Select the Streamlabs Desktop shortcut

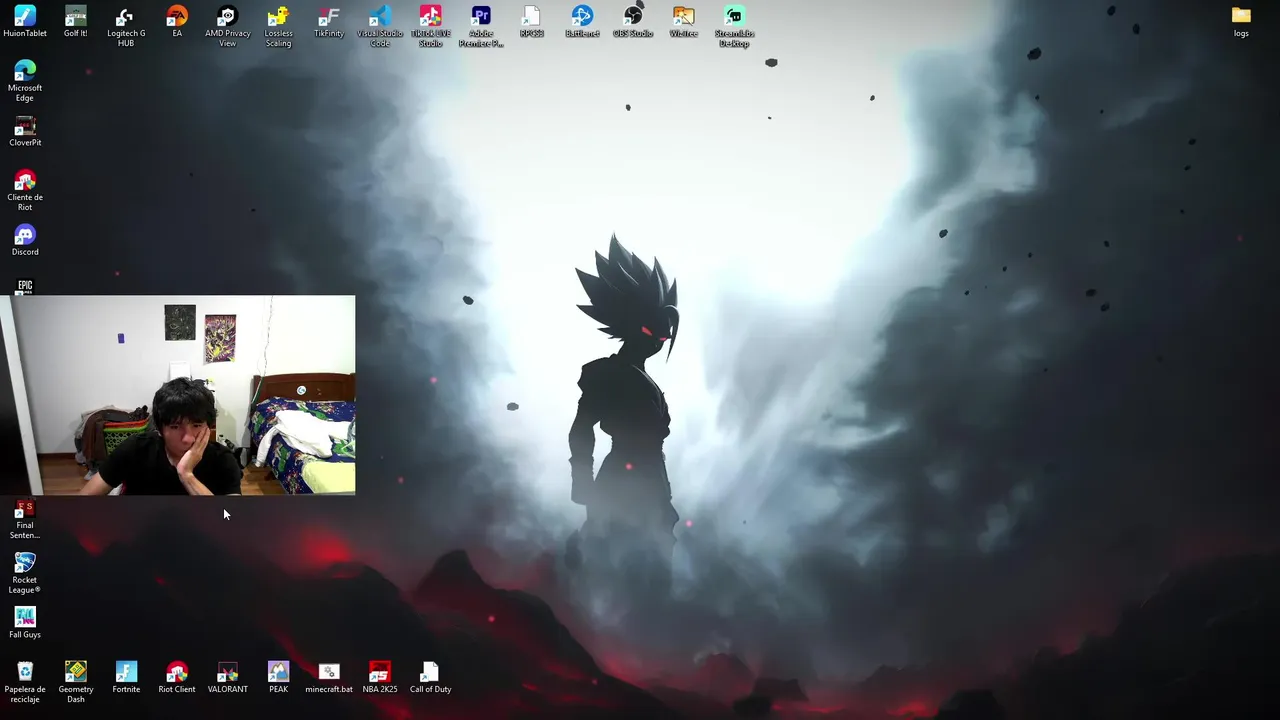pos(734,26)
